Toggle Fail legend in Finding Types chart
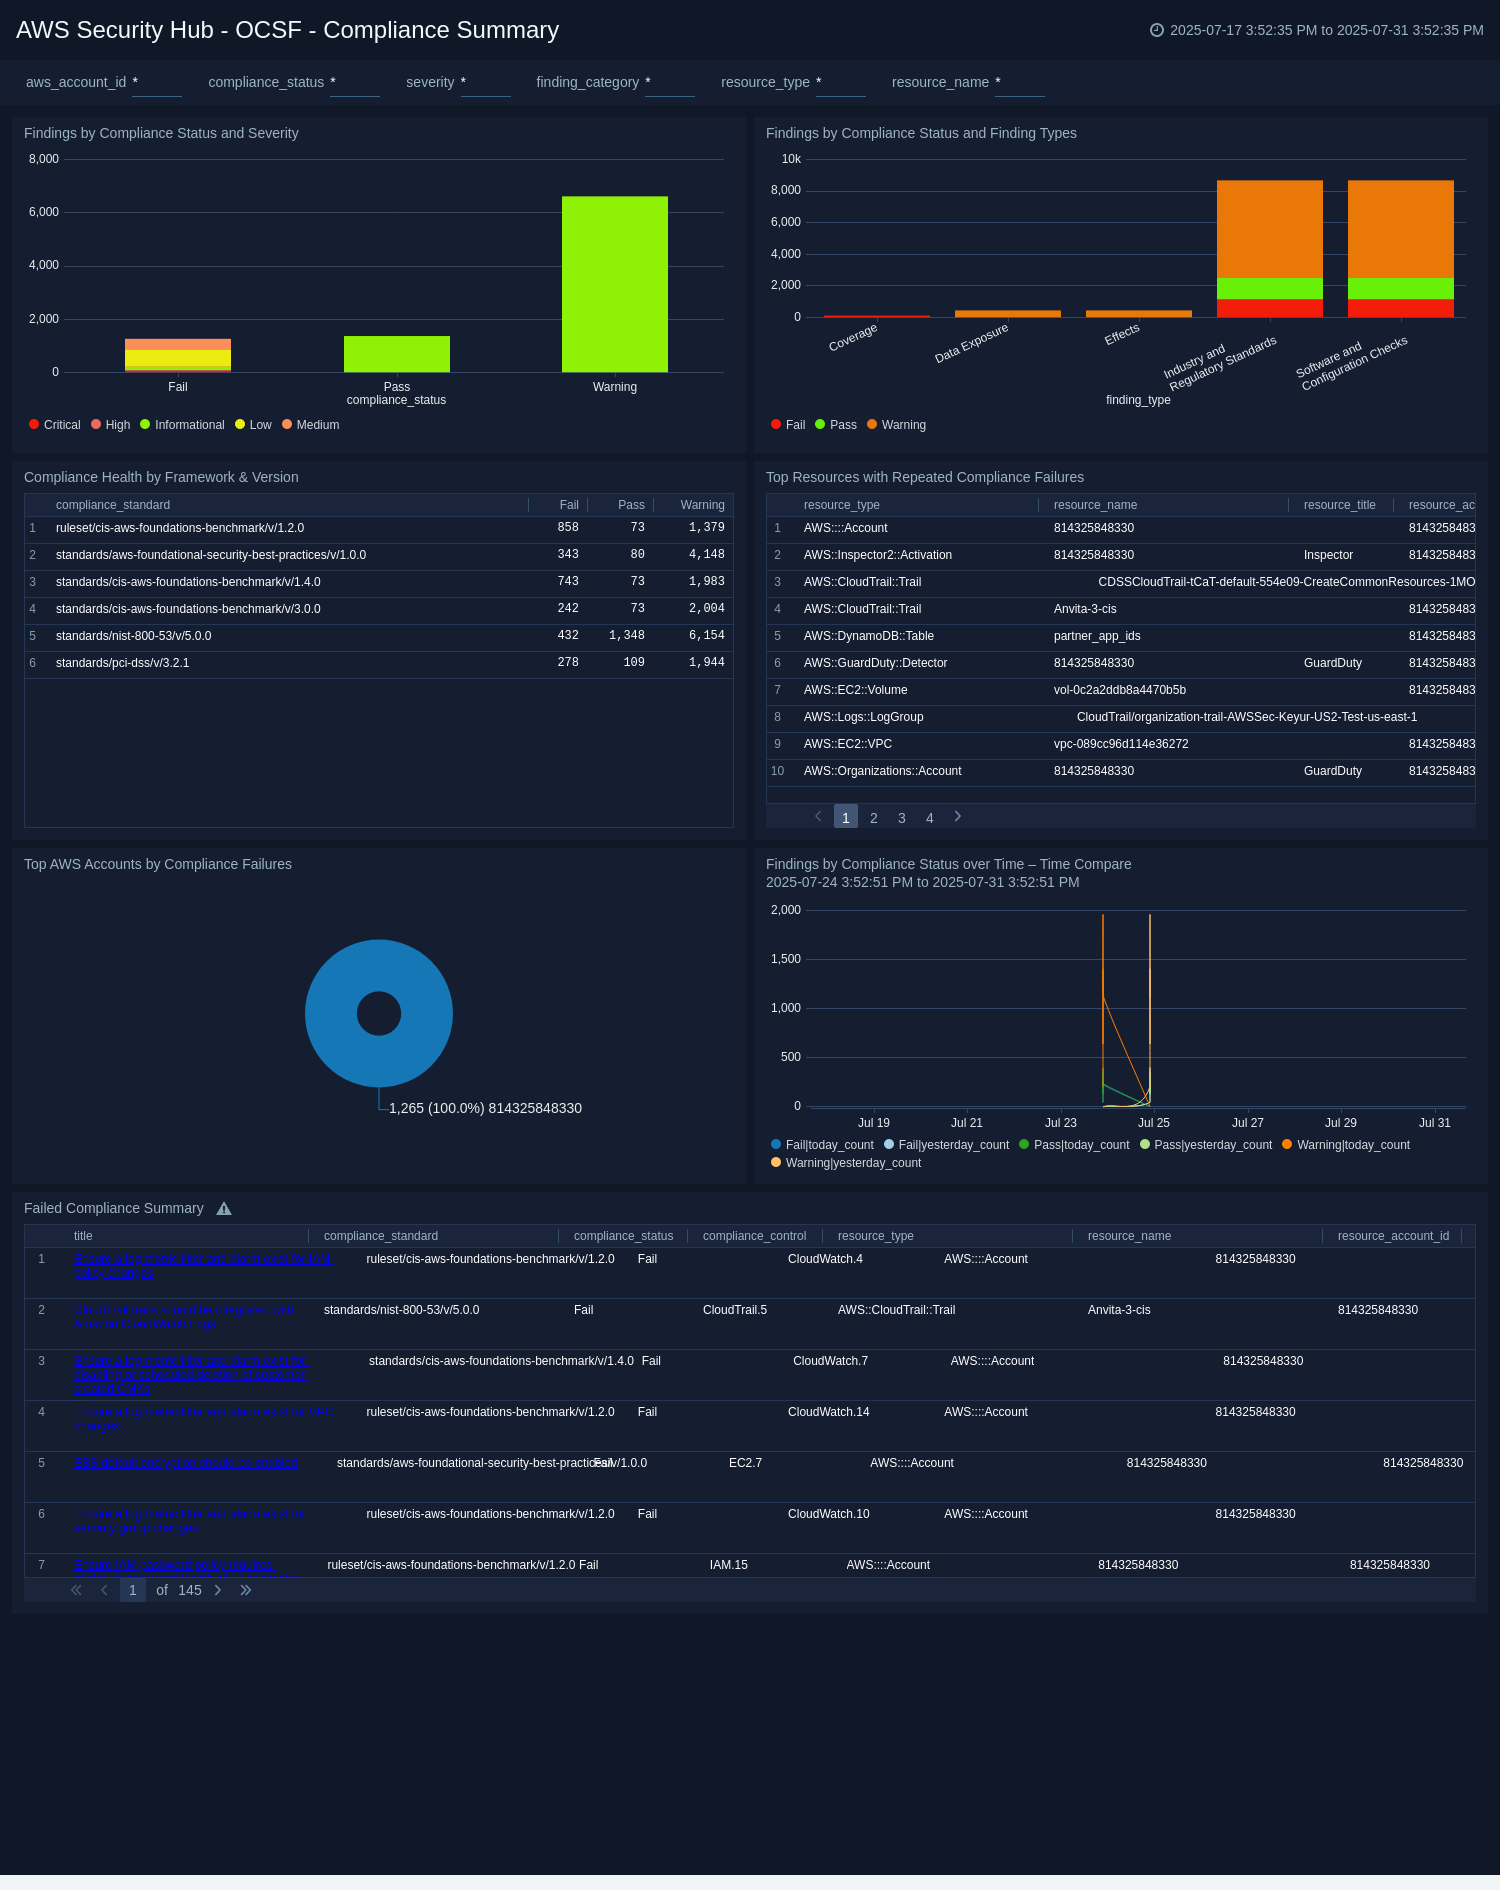Image resolution: width=1500 pixels, height=1890 pixels. 788,425
